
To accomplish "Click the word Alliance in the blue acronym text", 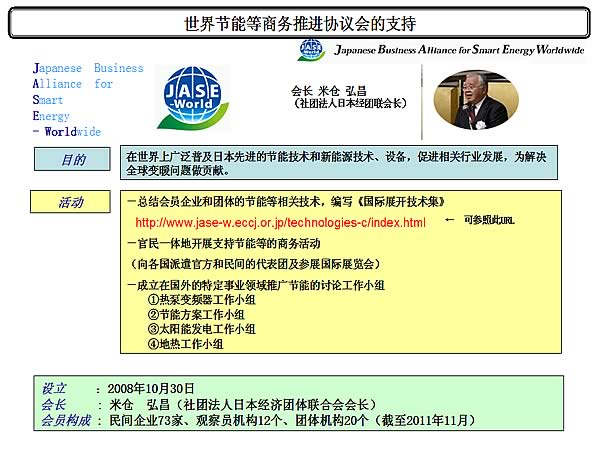I will pos(57,84).
